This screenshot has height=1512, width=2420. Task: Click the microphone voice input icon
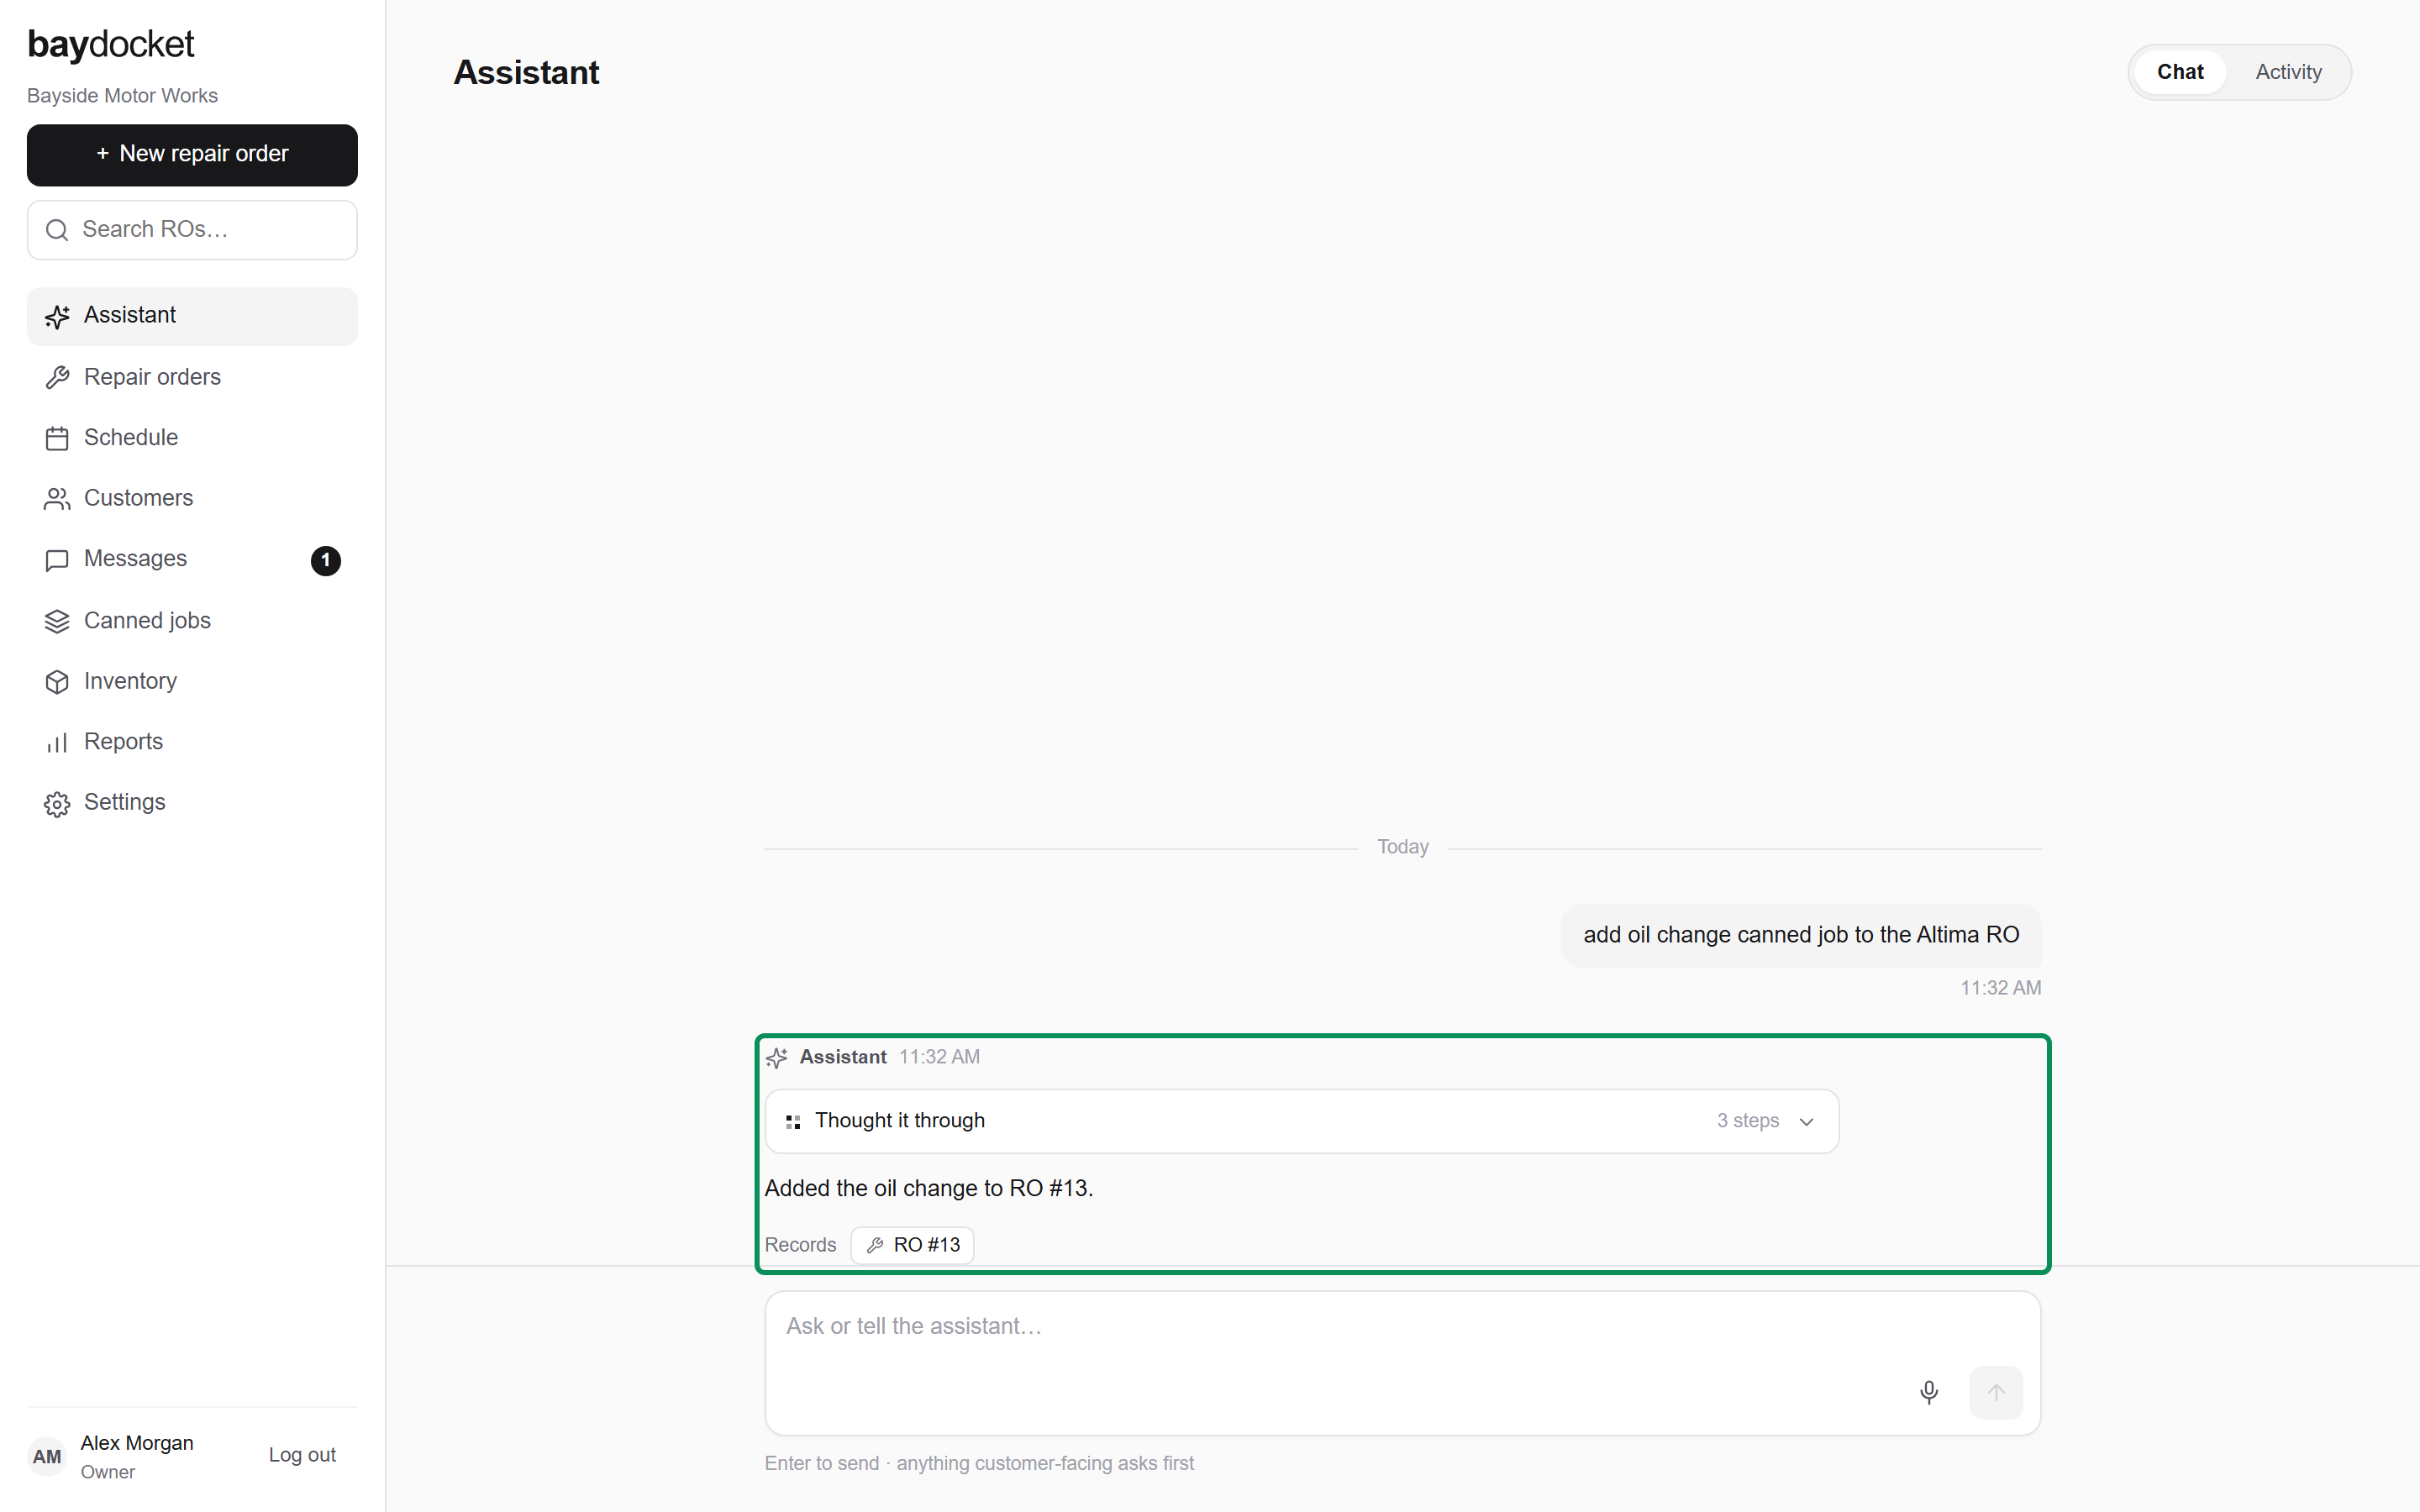[1929, 1392]
